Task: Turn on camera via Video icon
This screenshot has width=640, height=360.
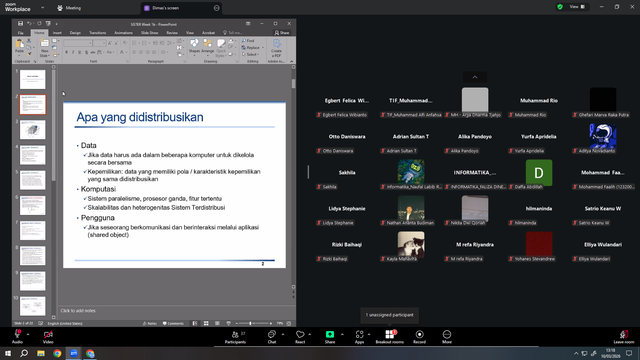Action: [48, 334]
